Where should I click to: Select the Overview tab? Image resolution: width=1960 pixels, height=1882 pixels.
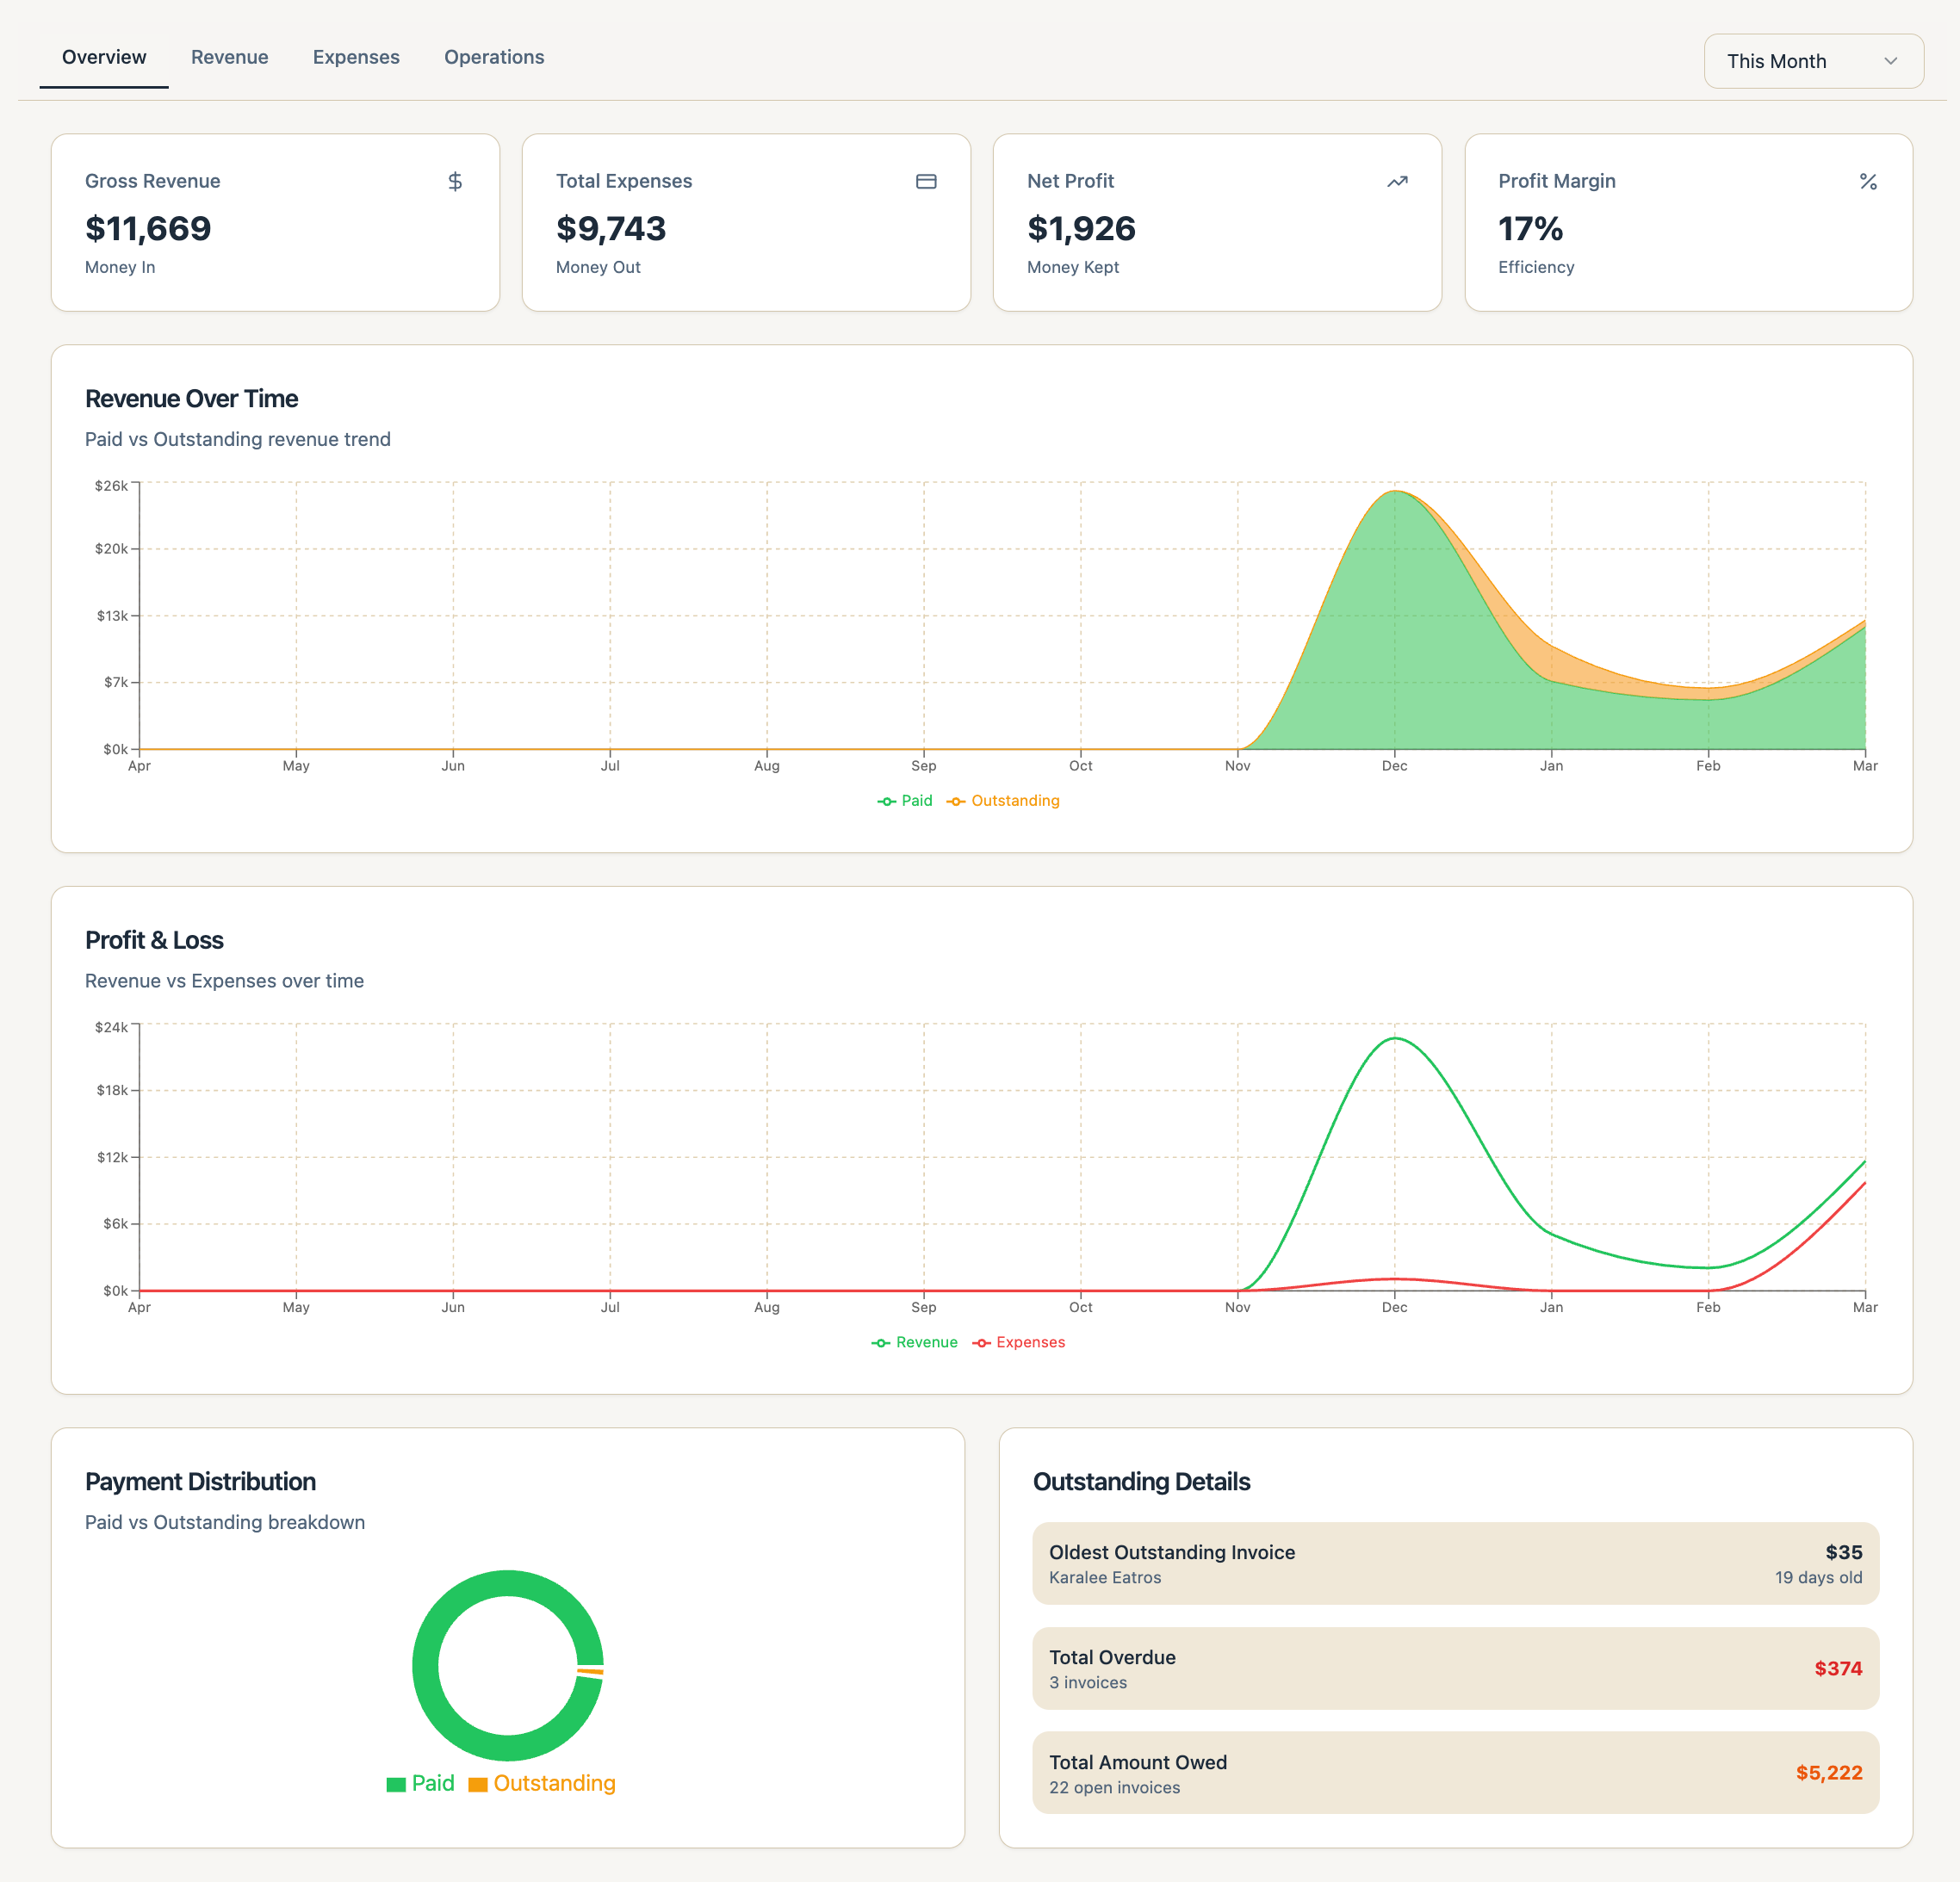tap(104, 57)
